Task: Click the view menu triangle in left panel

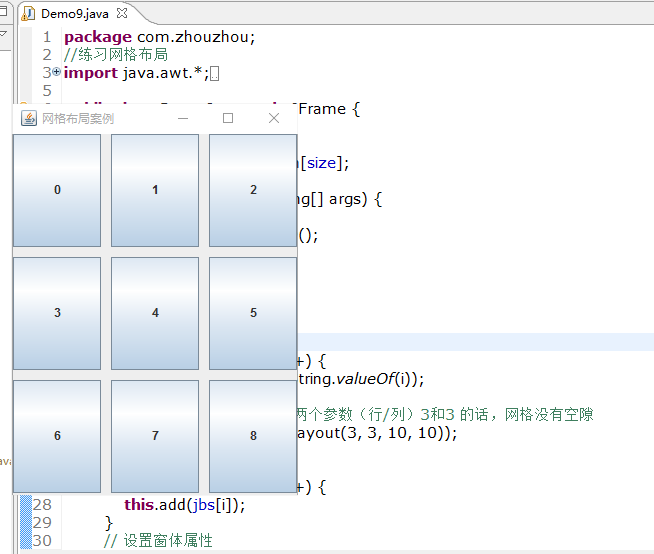Action: [3, 33]
